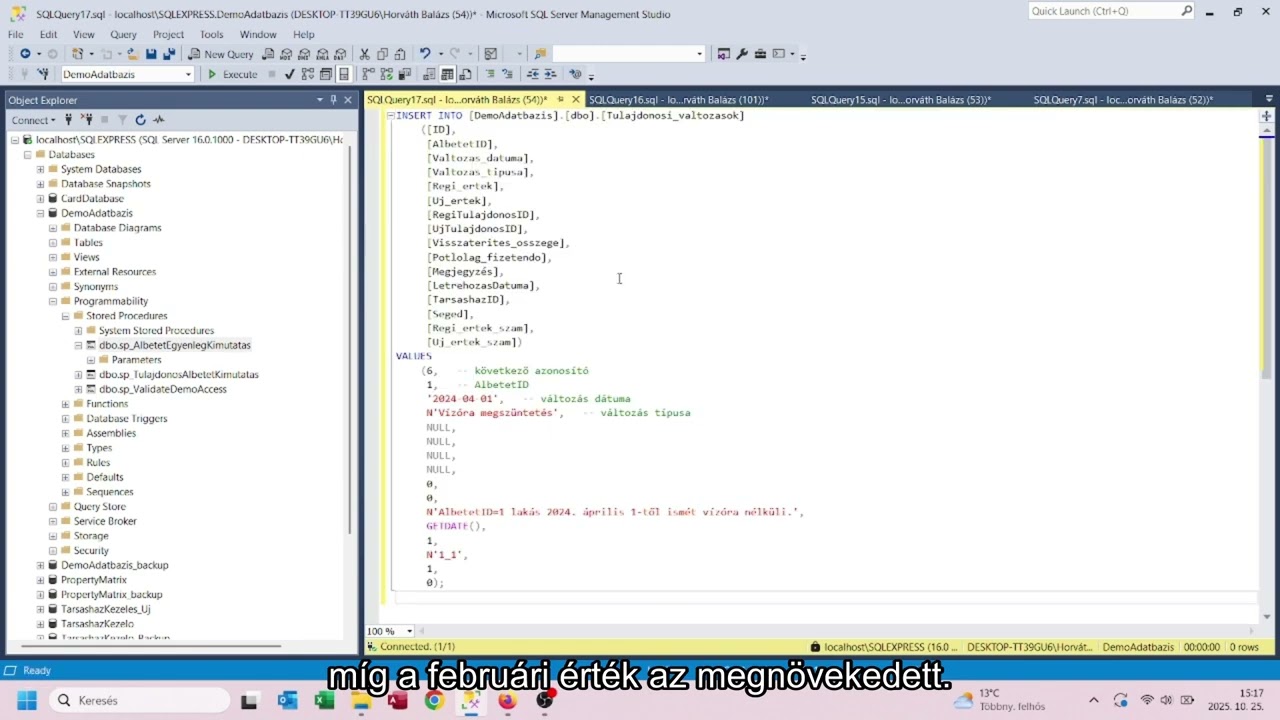Image resolution: width=1280 pixels, height=720 pixels.
Task: Click the Display Estimated Execution Plan icon
Action: (x=308, y=74)
